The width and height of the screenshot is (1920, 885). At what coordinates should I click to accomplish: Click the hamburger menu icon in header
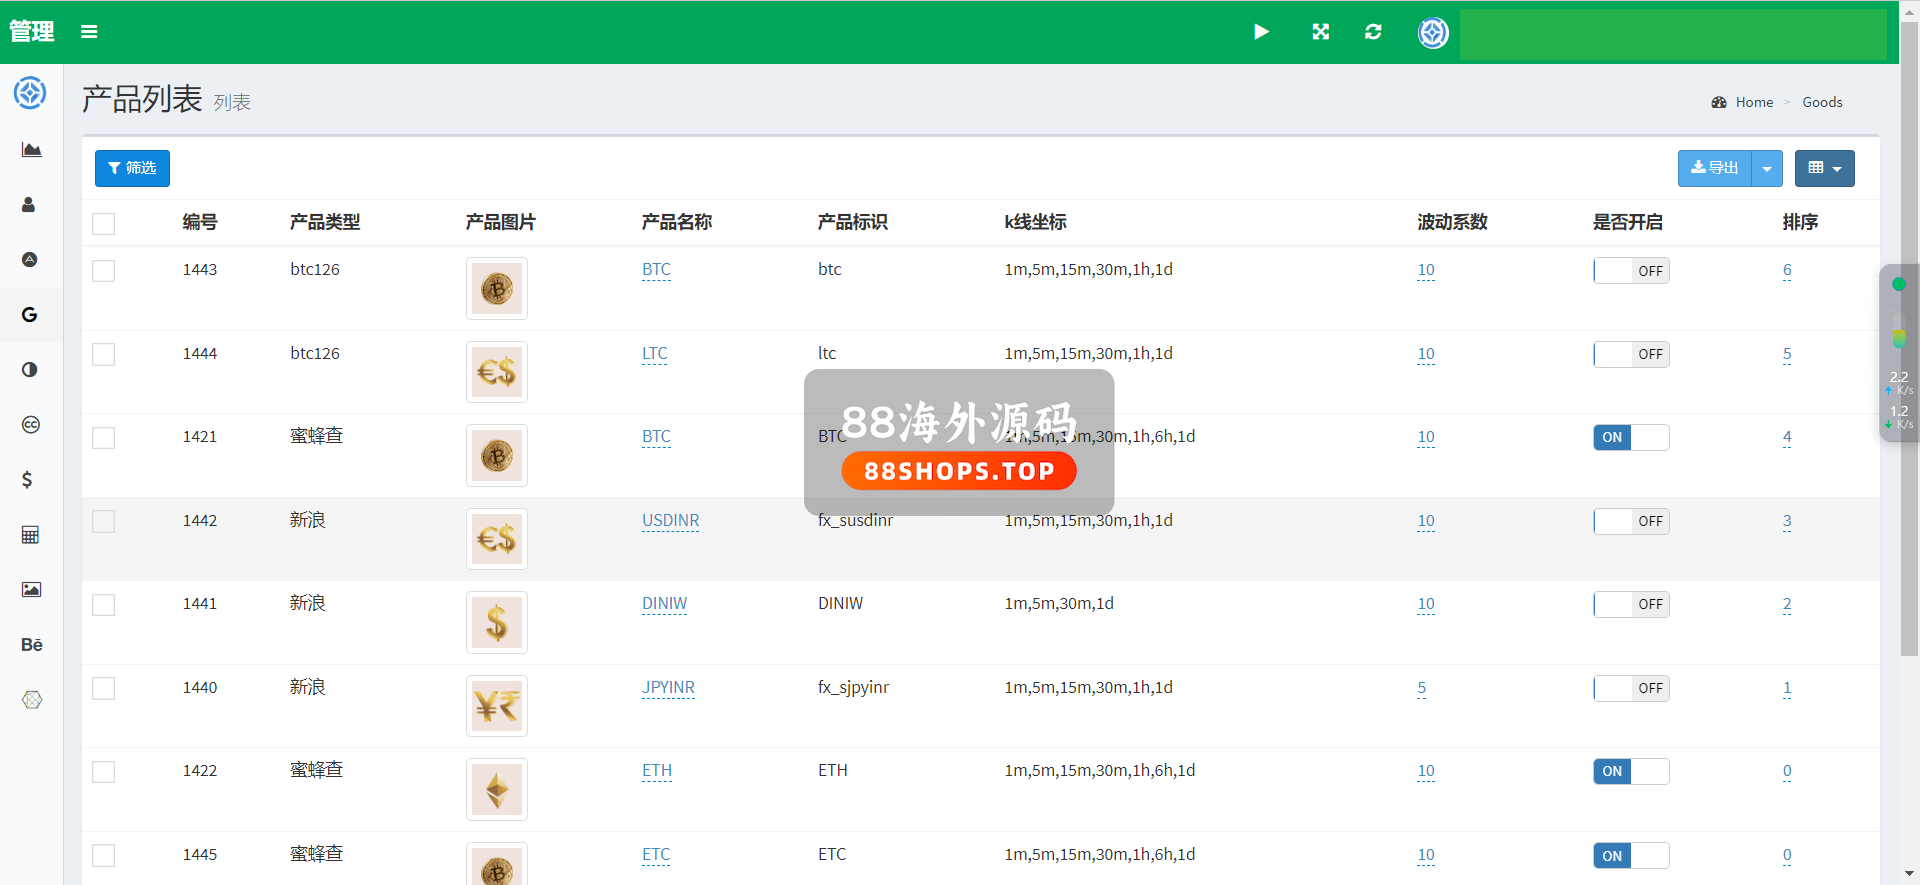(x=89, y=32)
